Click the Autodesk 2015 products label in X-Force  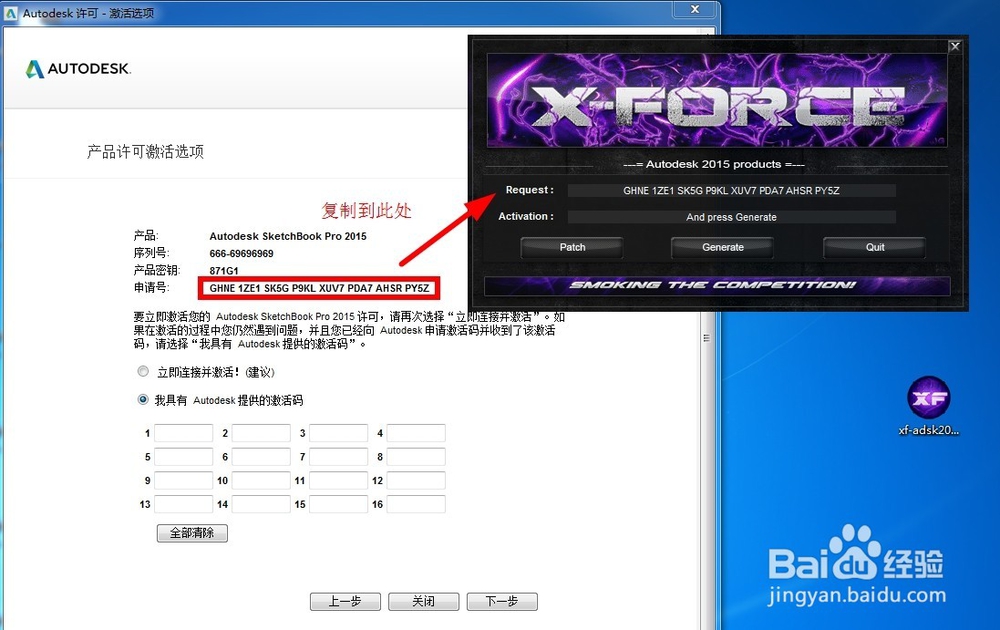click(714, 165)
